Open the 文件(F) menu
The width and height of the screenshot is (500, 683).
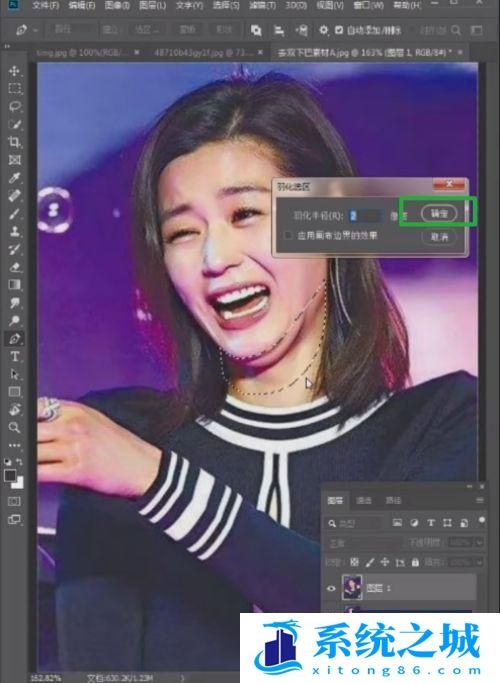click(x=45, y=6)
